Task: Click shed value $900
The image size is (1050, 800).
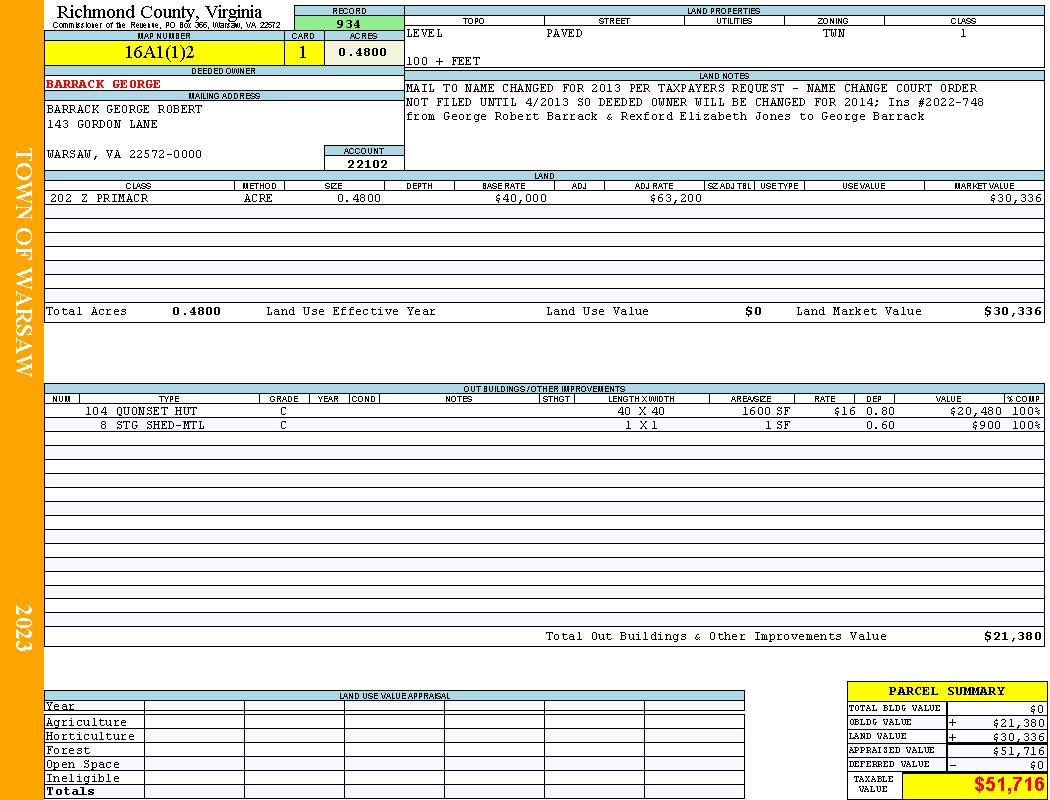Action: coord(986,425)
